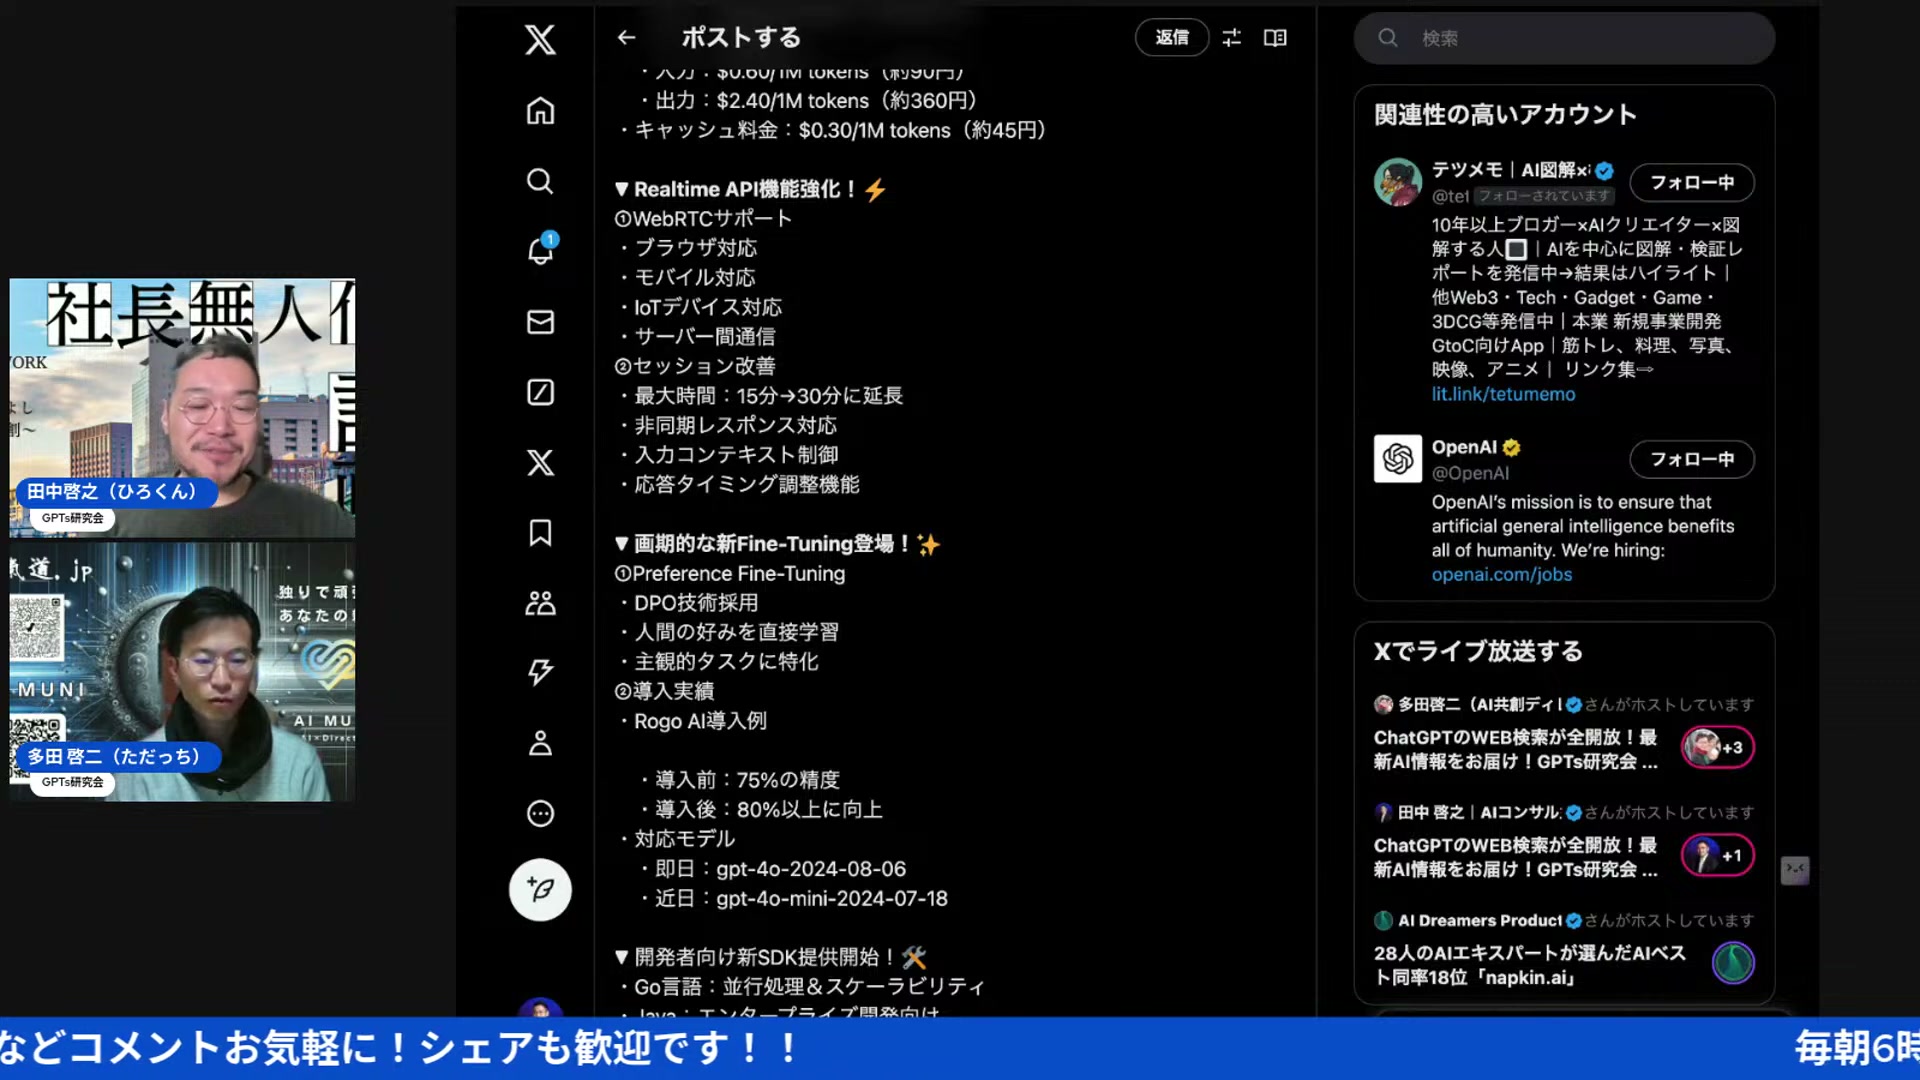Open the filter sliders icon in header

coord(1231,37)
